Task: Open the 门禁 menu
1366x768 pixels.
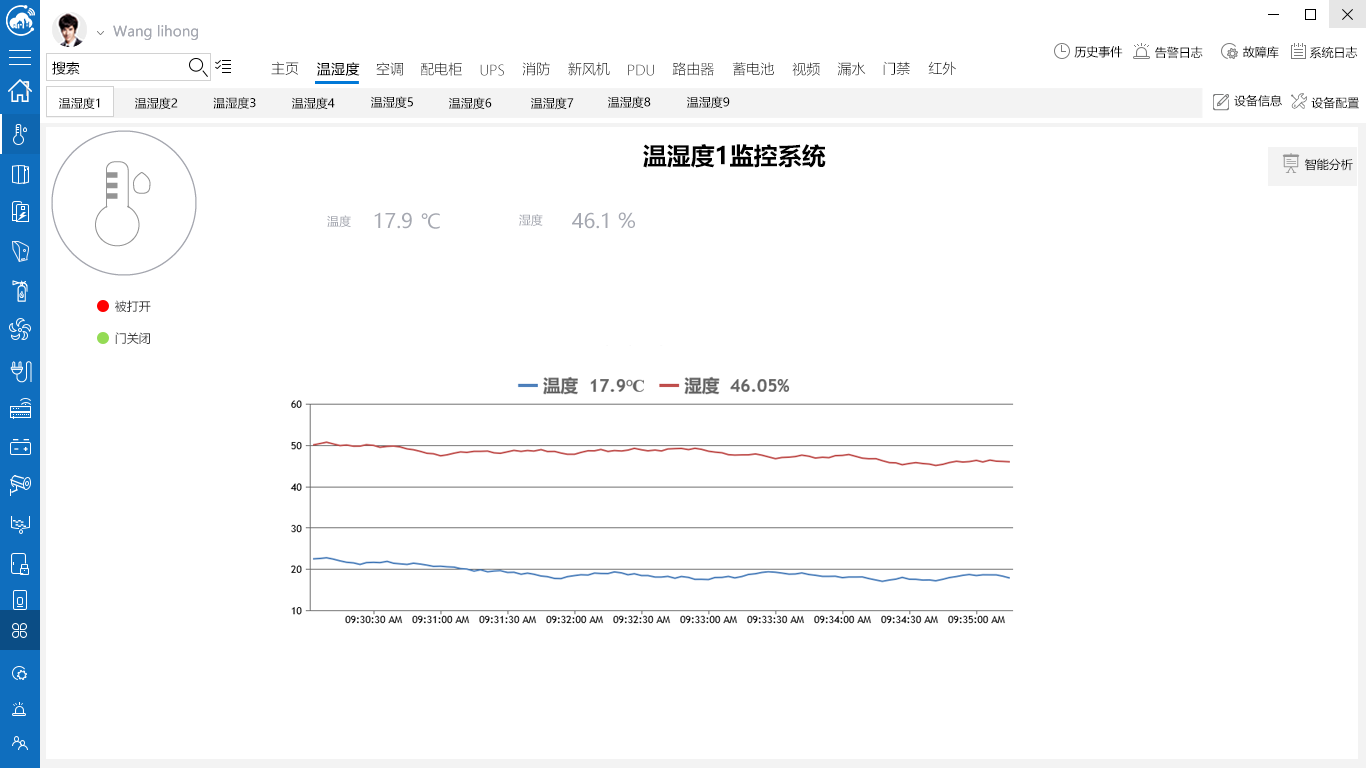Action: click(896, 69)
